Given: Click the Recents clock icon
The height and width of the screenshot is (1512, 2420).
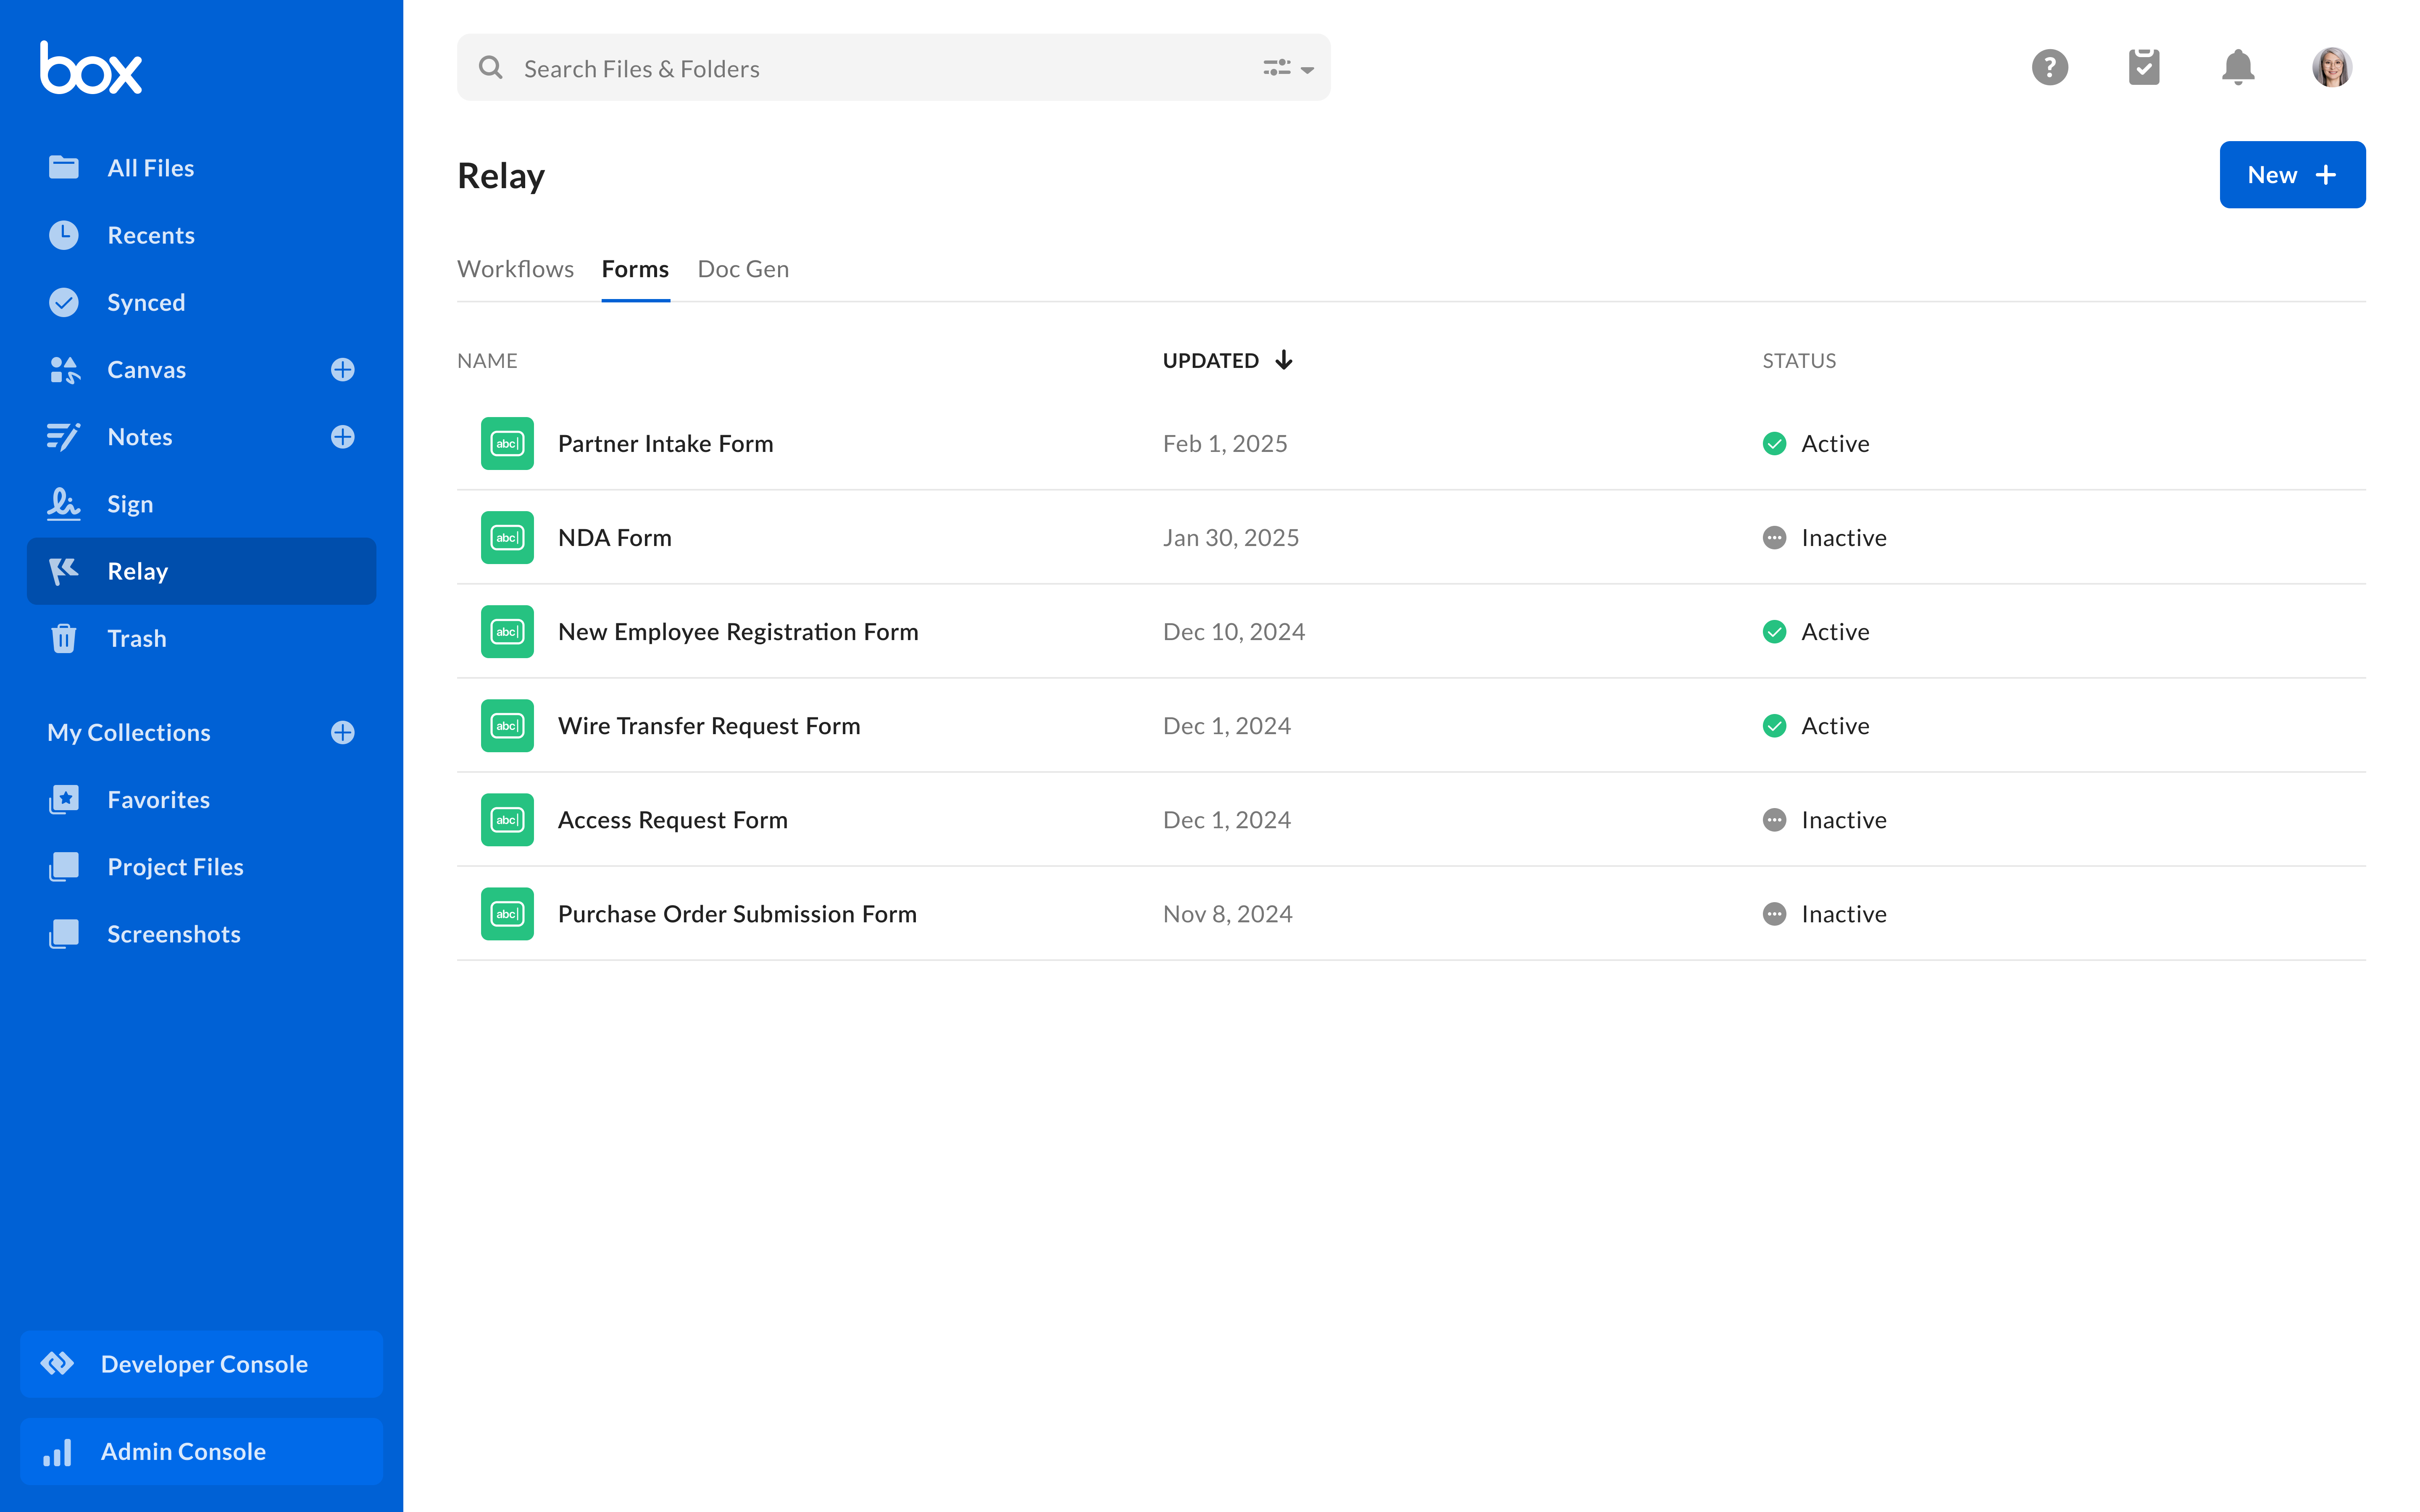Looking at the screenshot, I should tap(63, 235).
